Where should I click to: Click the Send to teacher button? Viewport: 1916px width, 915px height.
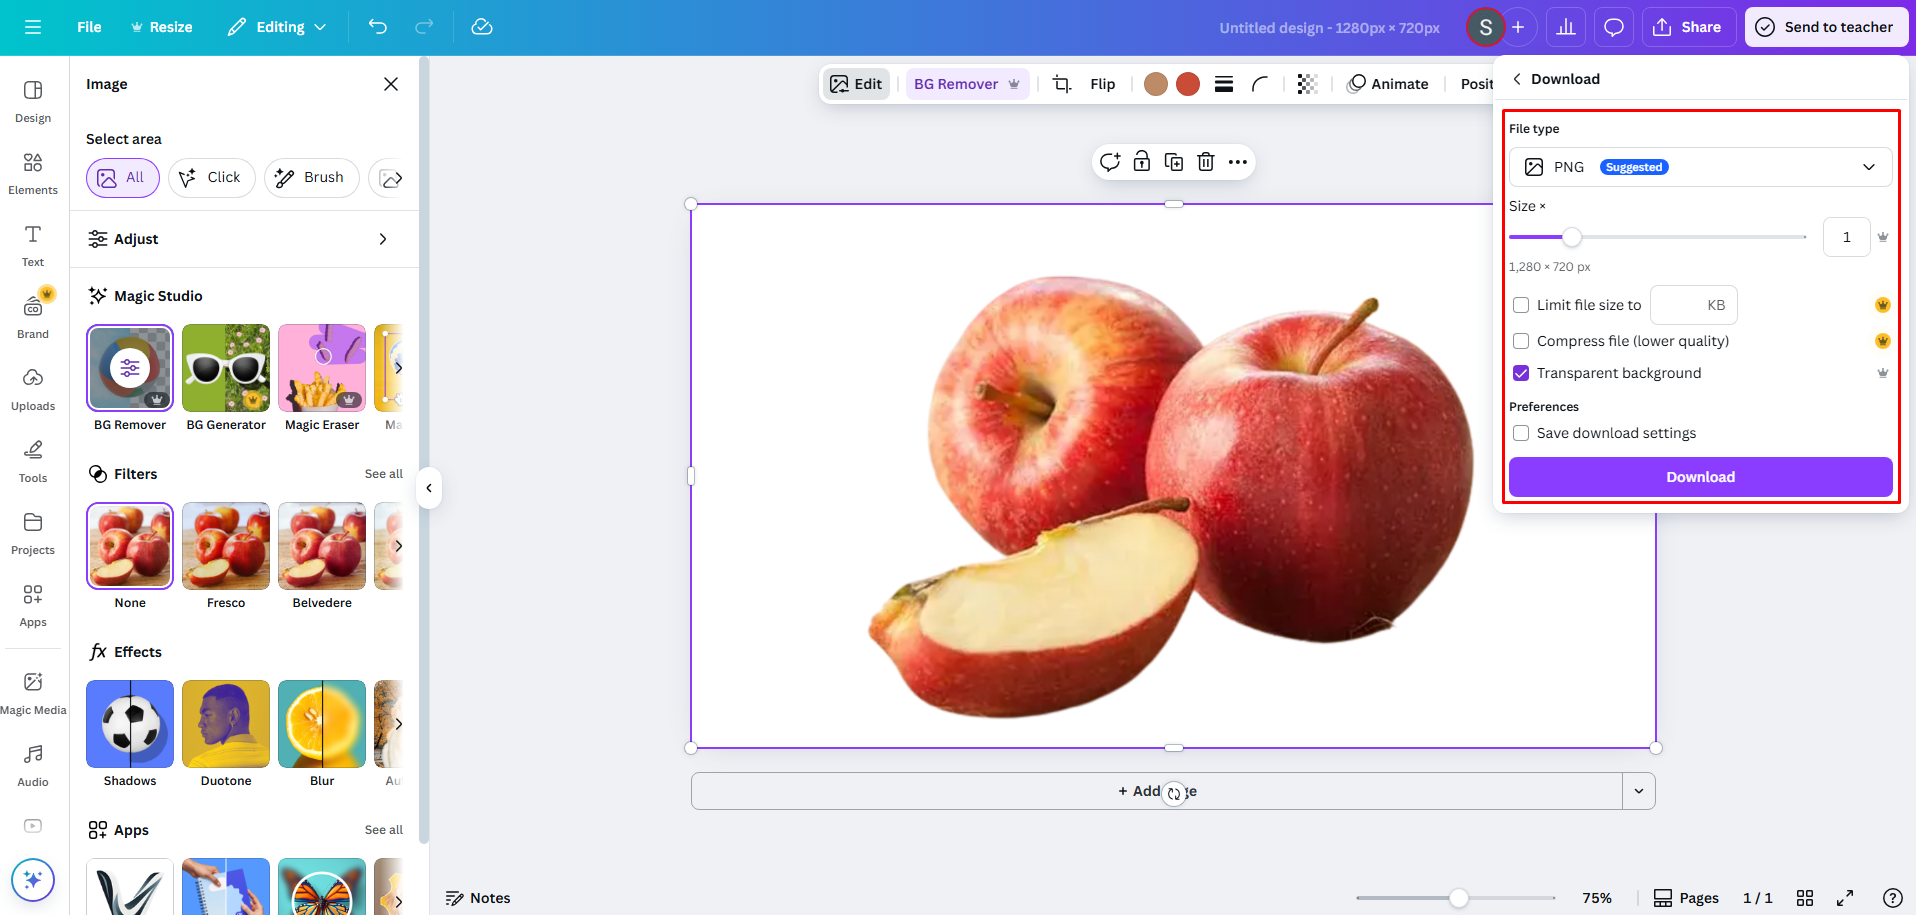[x=1826, y=27]
